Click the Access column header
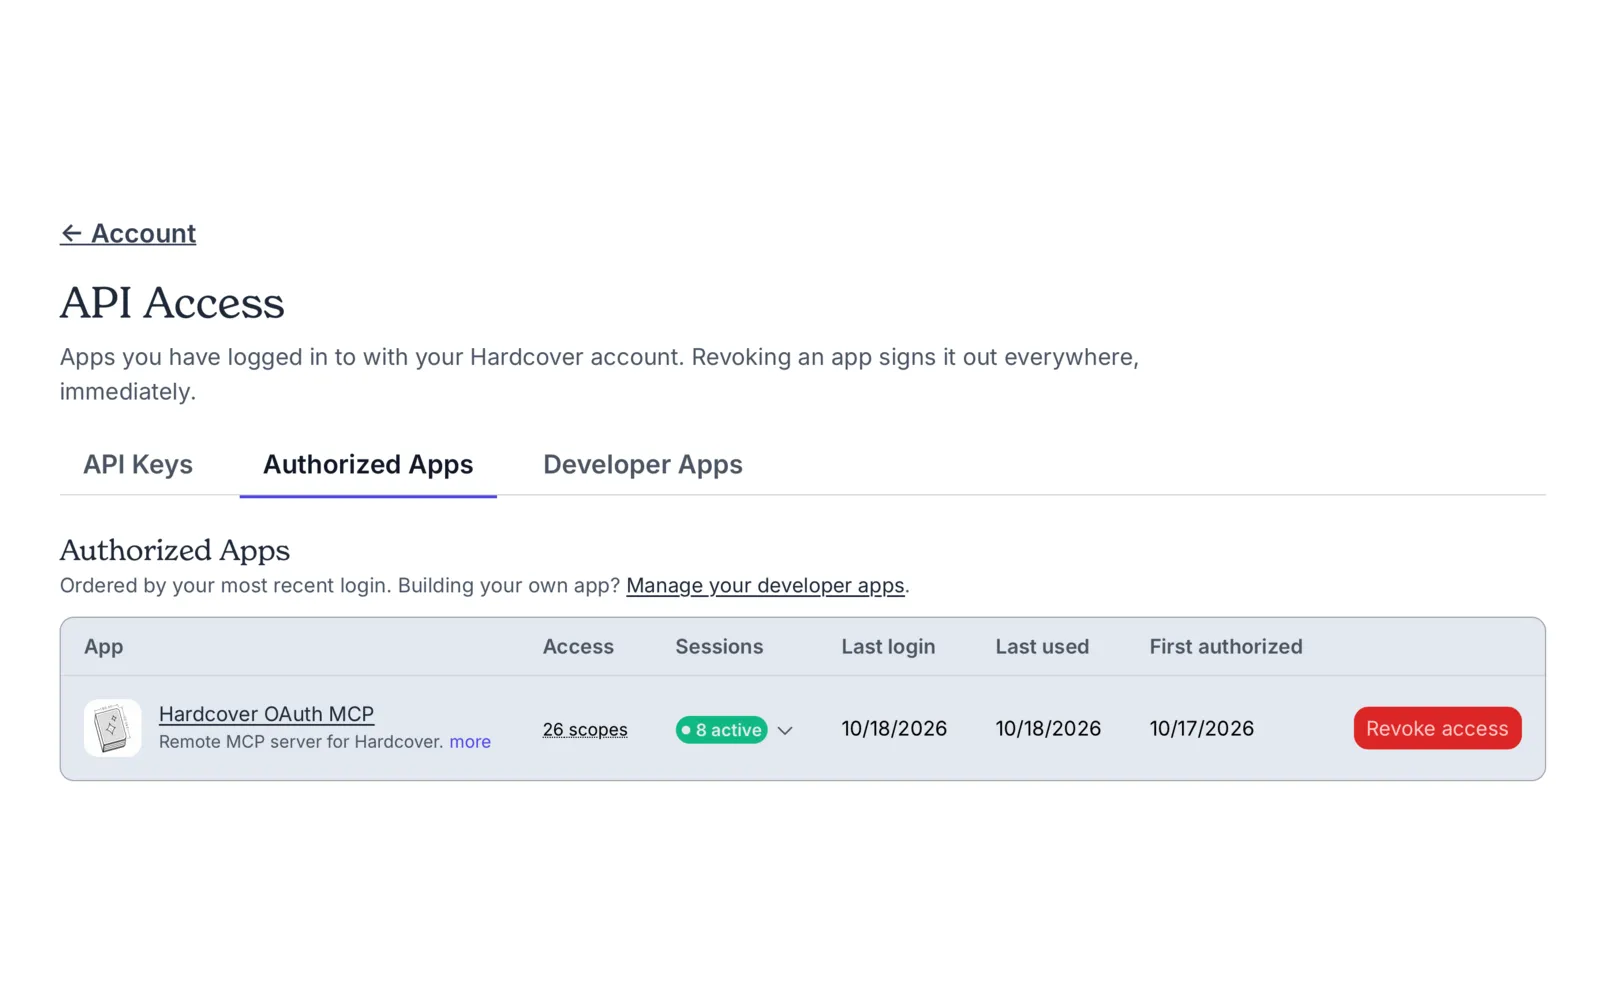1600x1000 pixels. (x=578, y=647)
